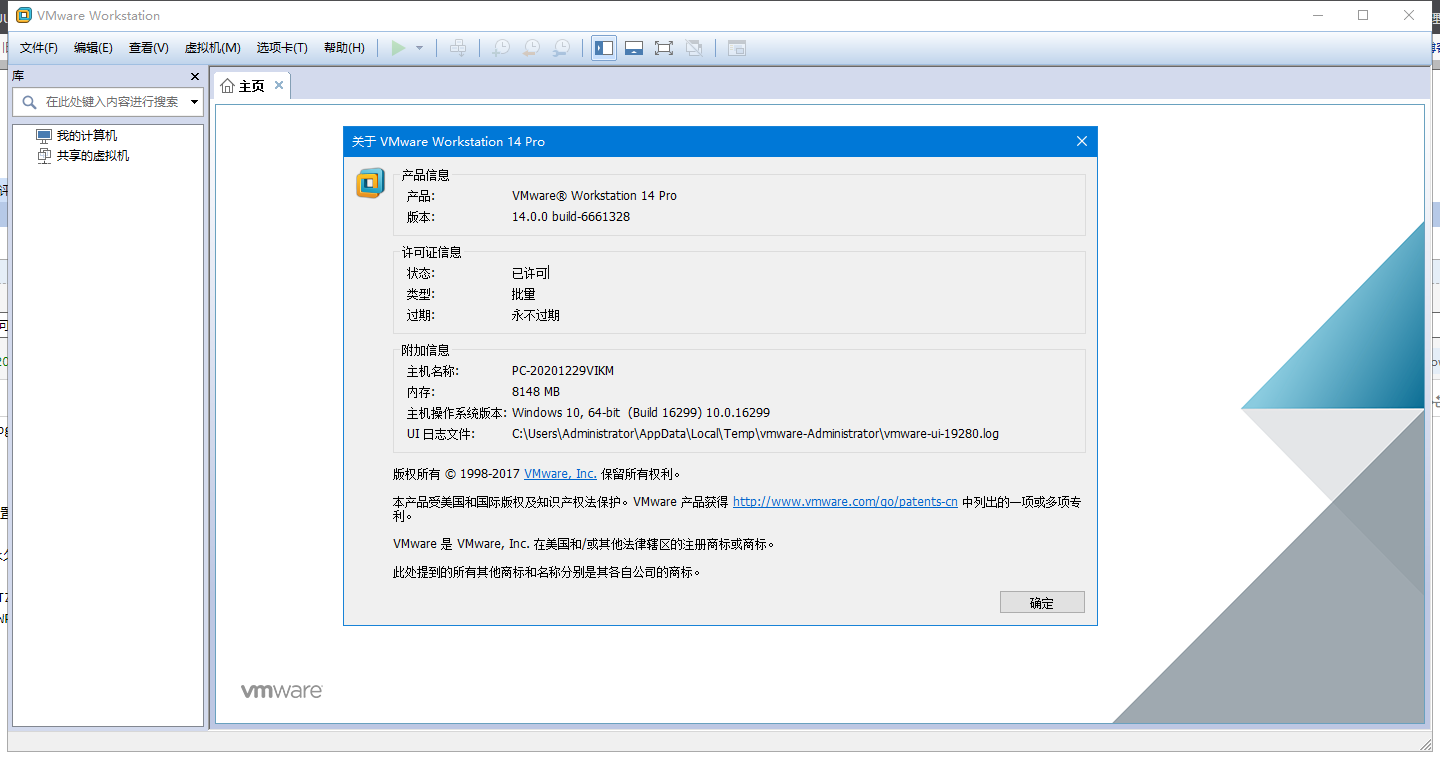1440x759 pixels.
Task: Open the 文件(F) menu
Action: click(39, 48)
